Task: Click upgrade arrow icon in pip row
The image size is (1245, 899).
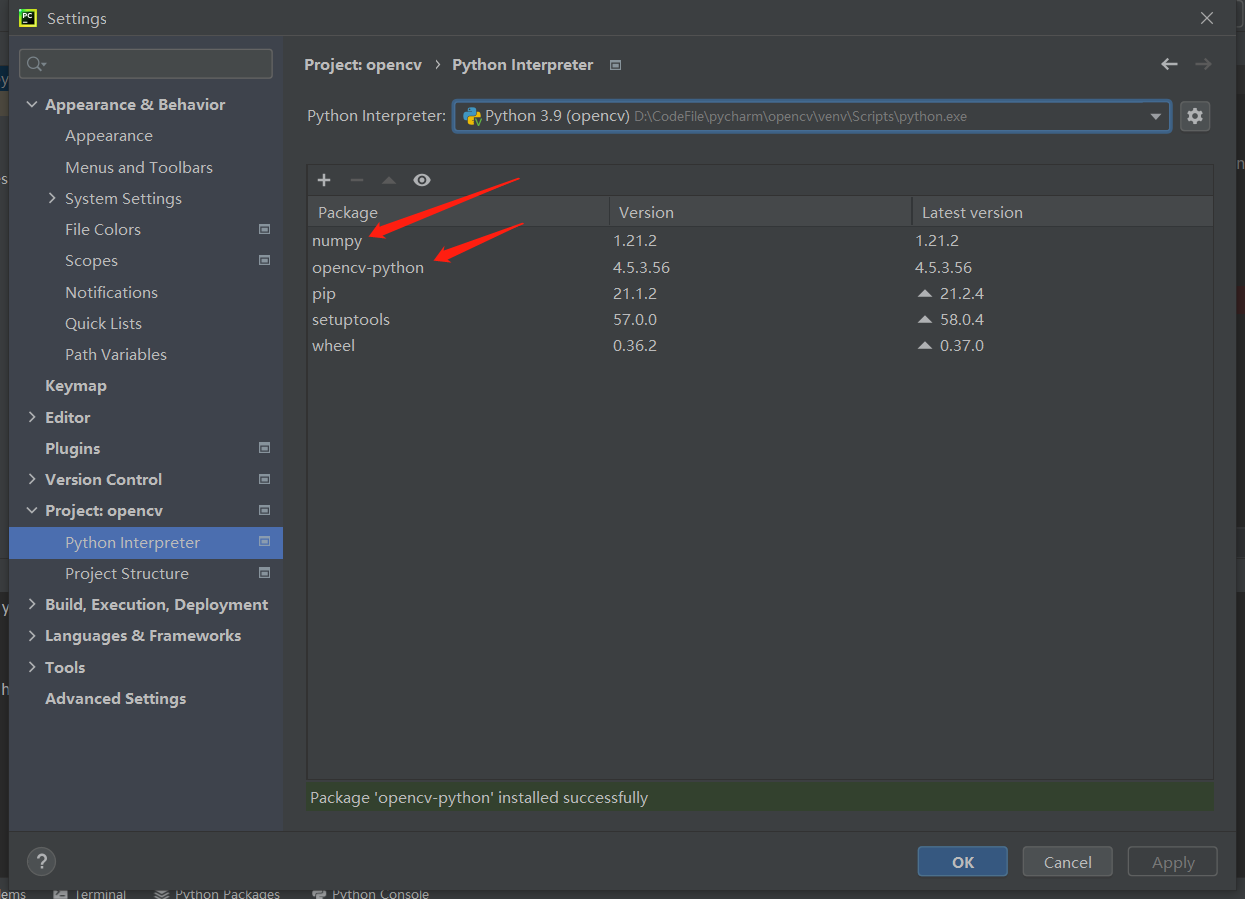Action: coord(925,294)
